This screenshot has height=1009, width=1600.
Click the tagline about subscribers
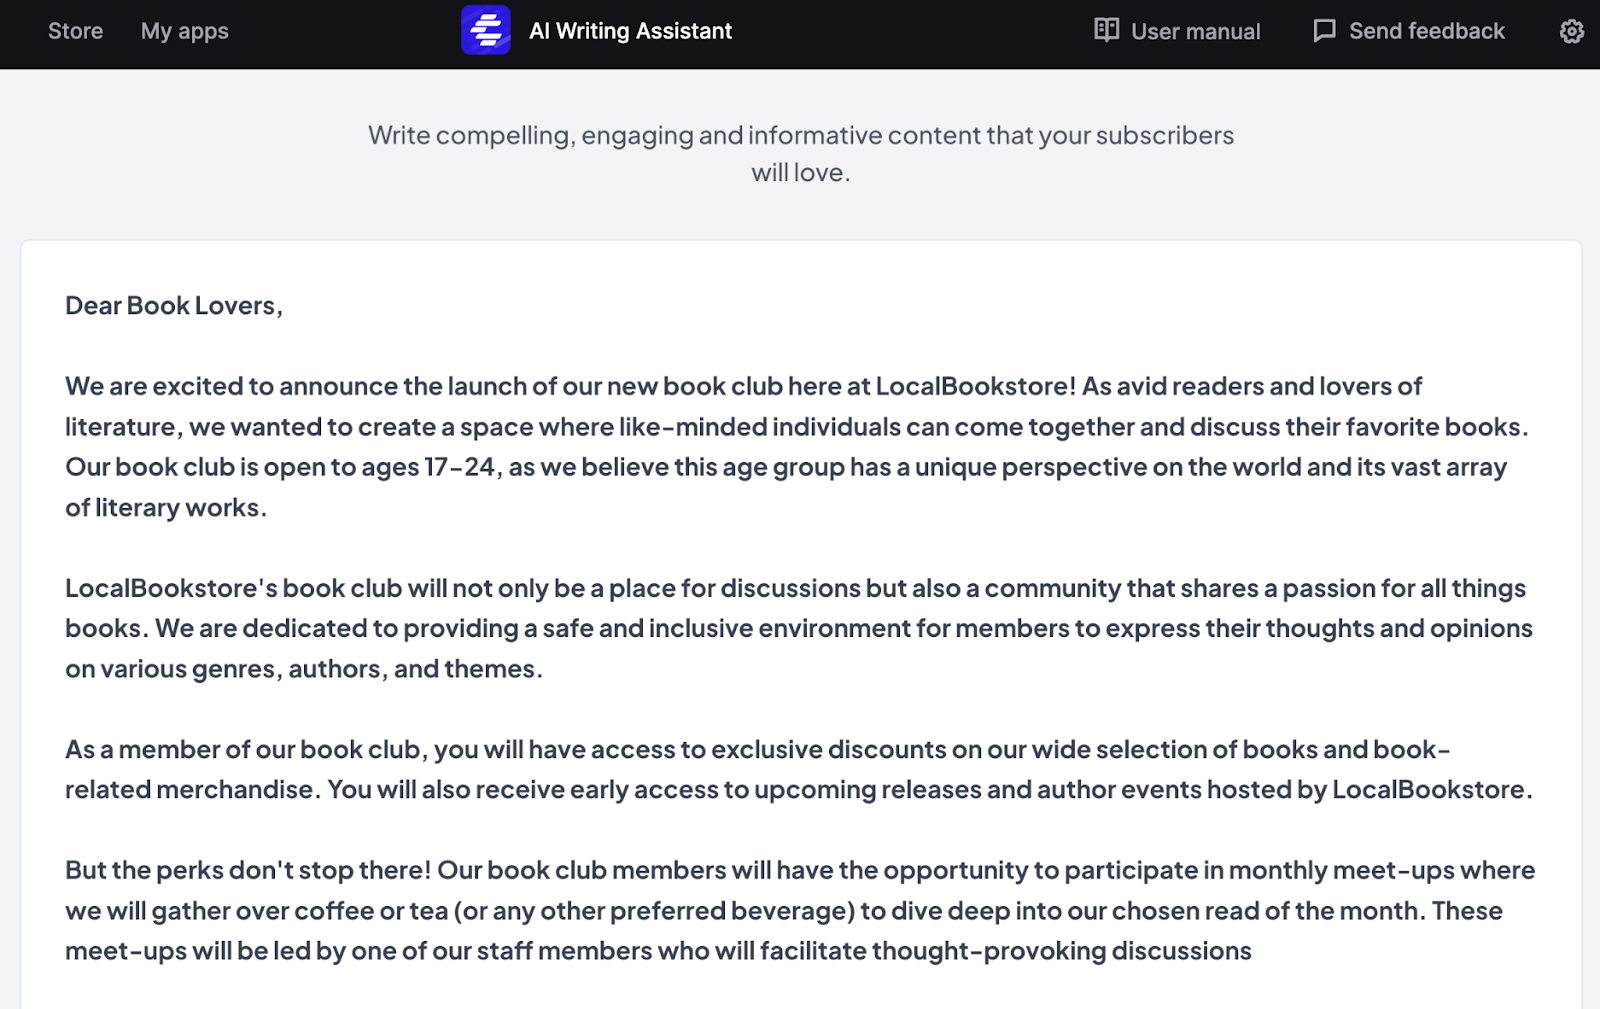(801, 152)
